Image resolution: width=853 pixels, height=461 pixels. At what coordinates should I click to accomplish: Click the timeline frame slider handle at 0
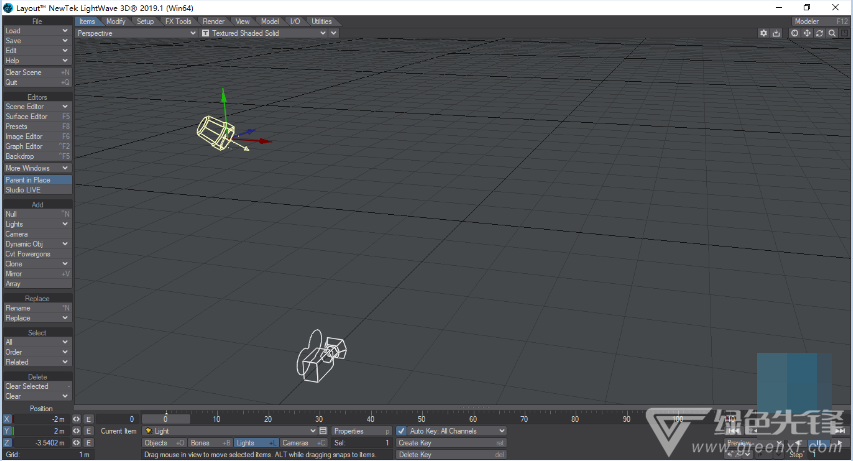point(166,419)
